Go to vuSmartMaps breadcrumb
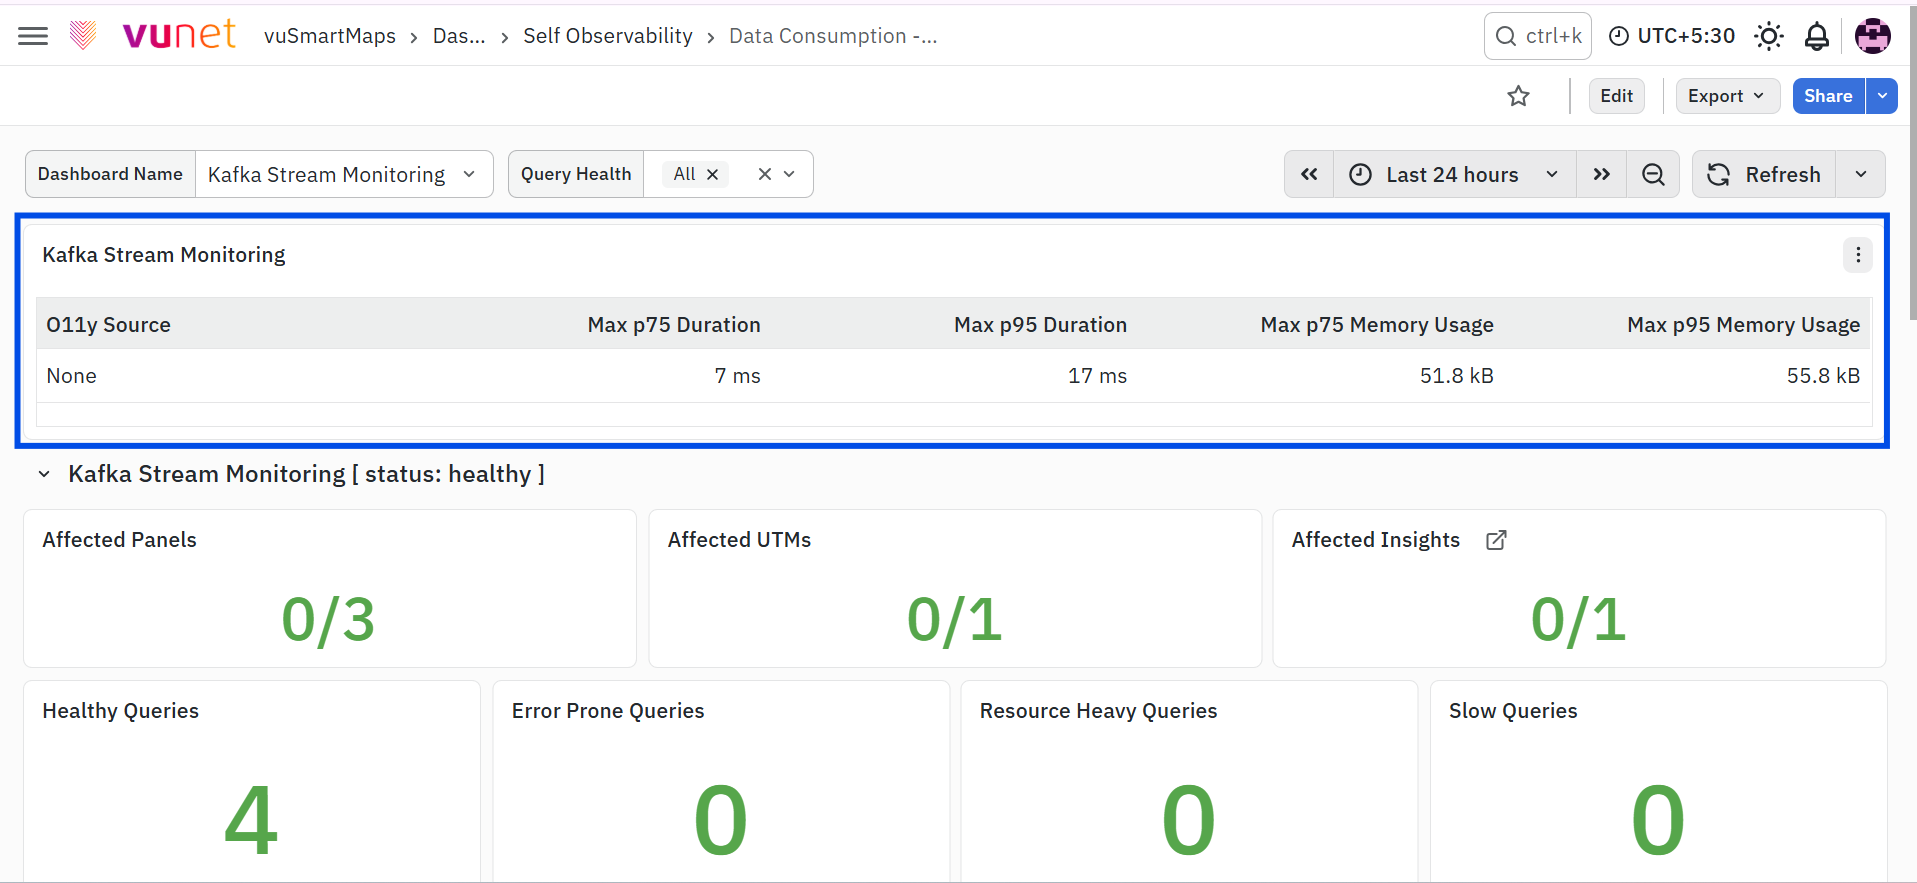 pos(330,36)
